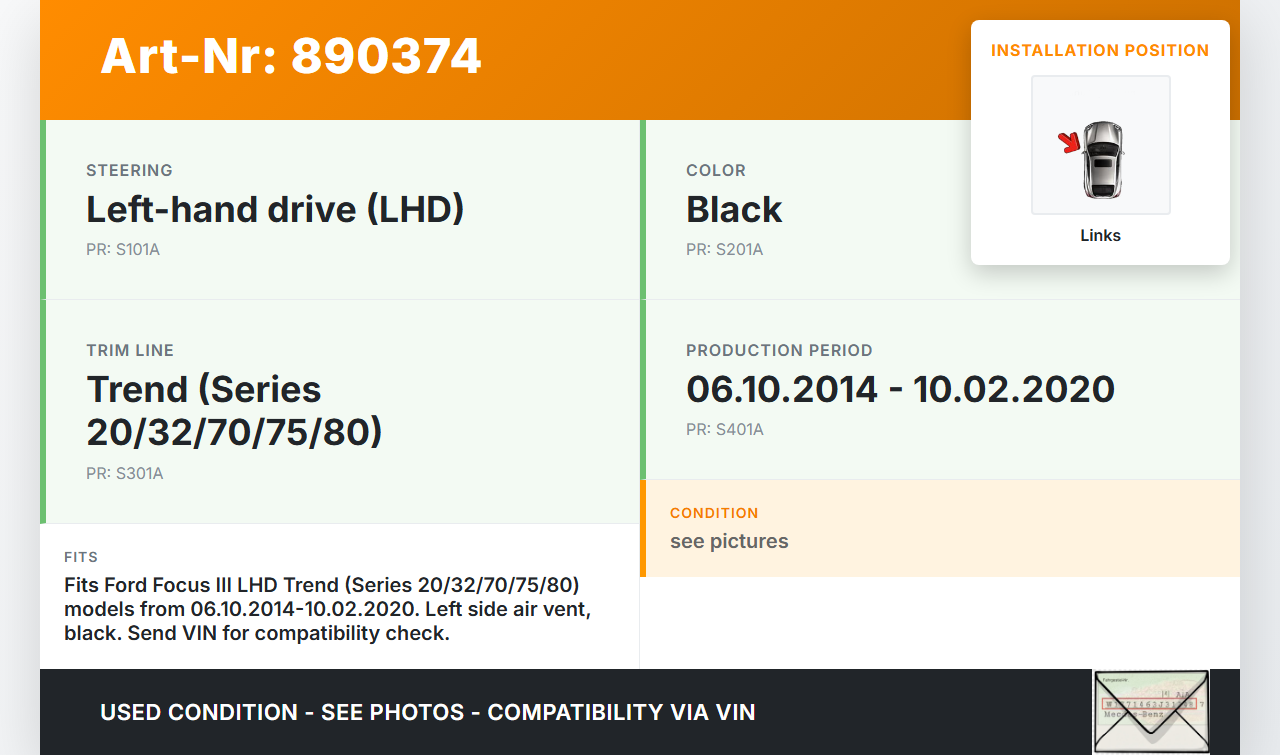The width and height of the screenshot is (1280, 755).
Task: Click the FITS label
Action: (x=81, y=557)
